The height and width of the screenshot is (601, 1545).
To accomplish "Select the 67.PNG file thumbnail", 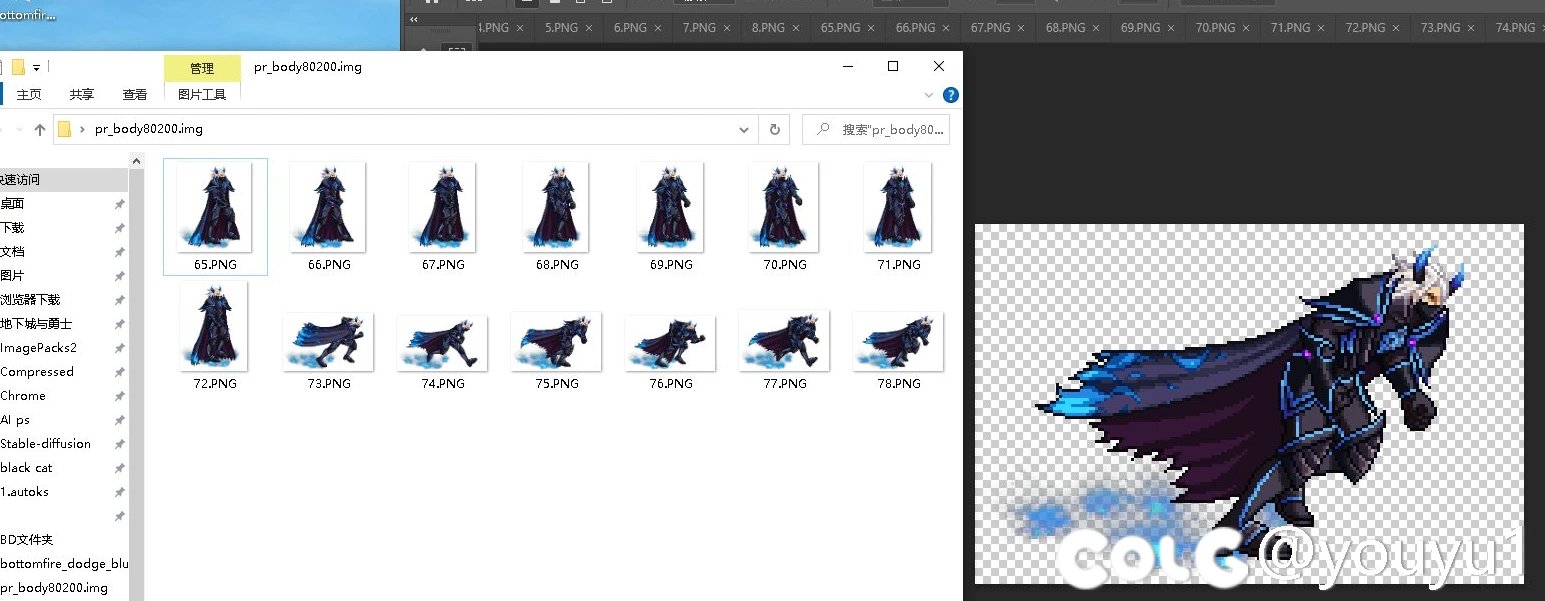I will point(443,206).
